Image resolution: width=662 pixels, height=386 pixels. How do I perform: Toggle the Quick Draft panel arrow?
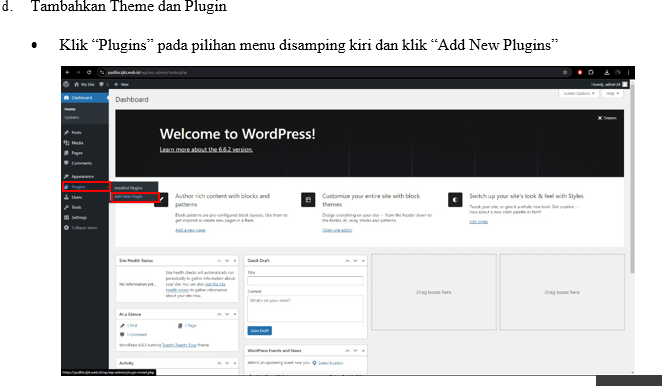(x=363, y=261)
